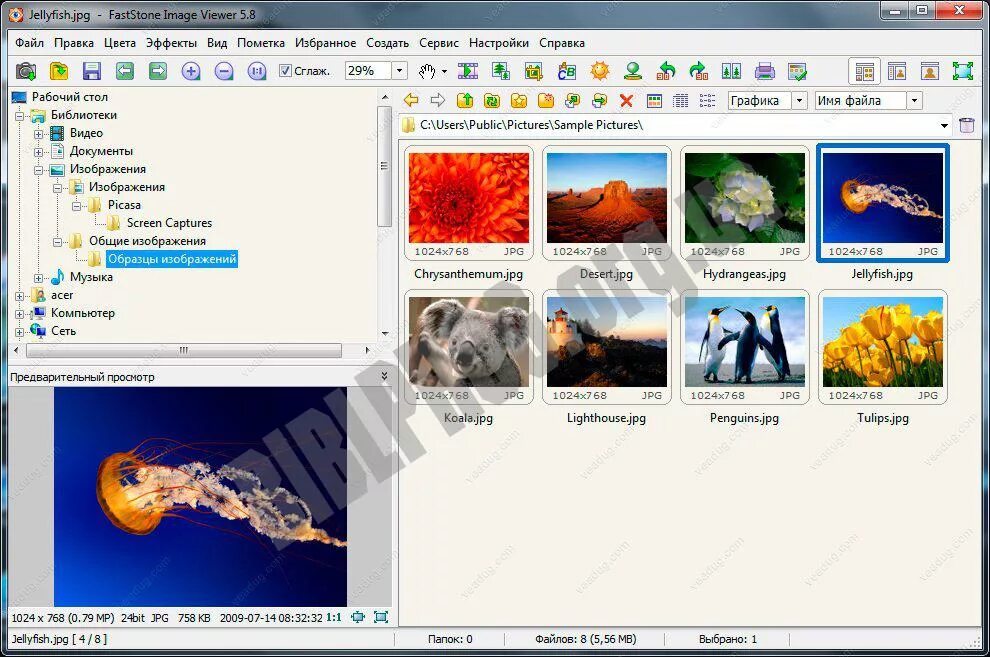The width and height of the screenshot is (990, 657).
Task: Switch to list view icon
Action: click(708, 100)
